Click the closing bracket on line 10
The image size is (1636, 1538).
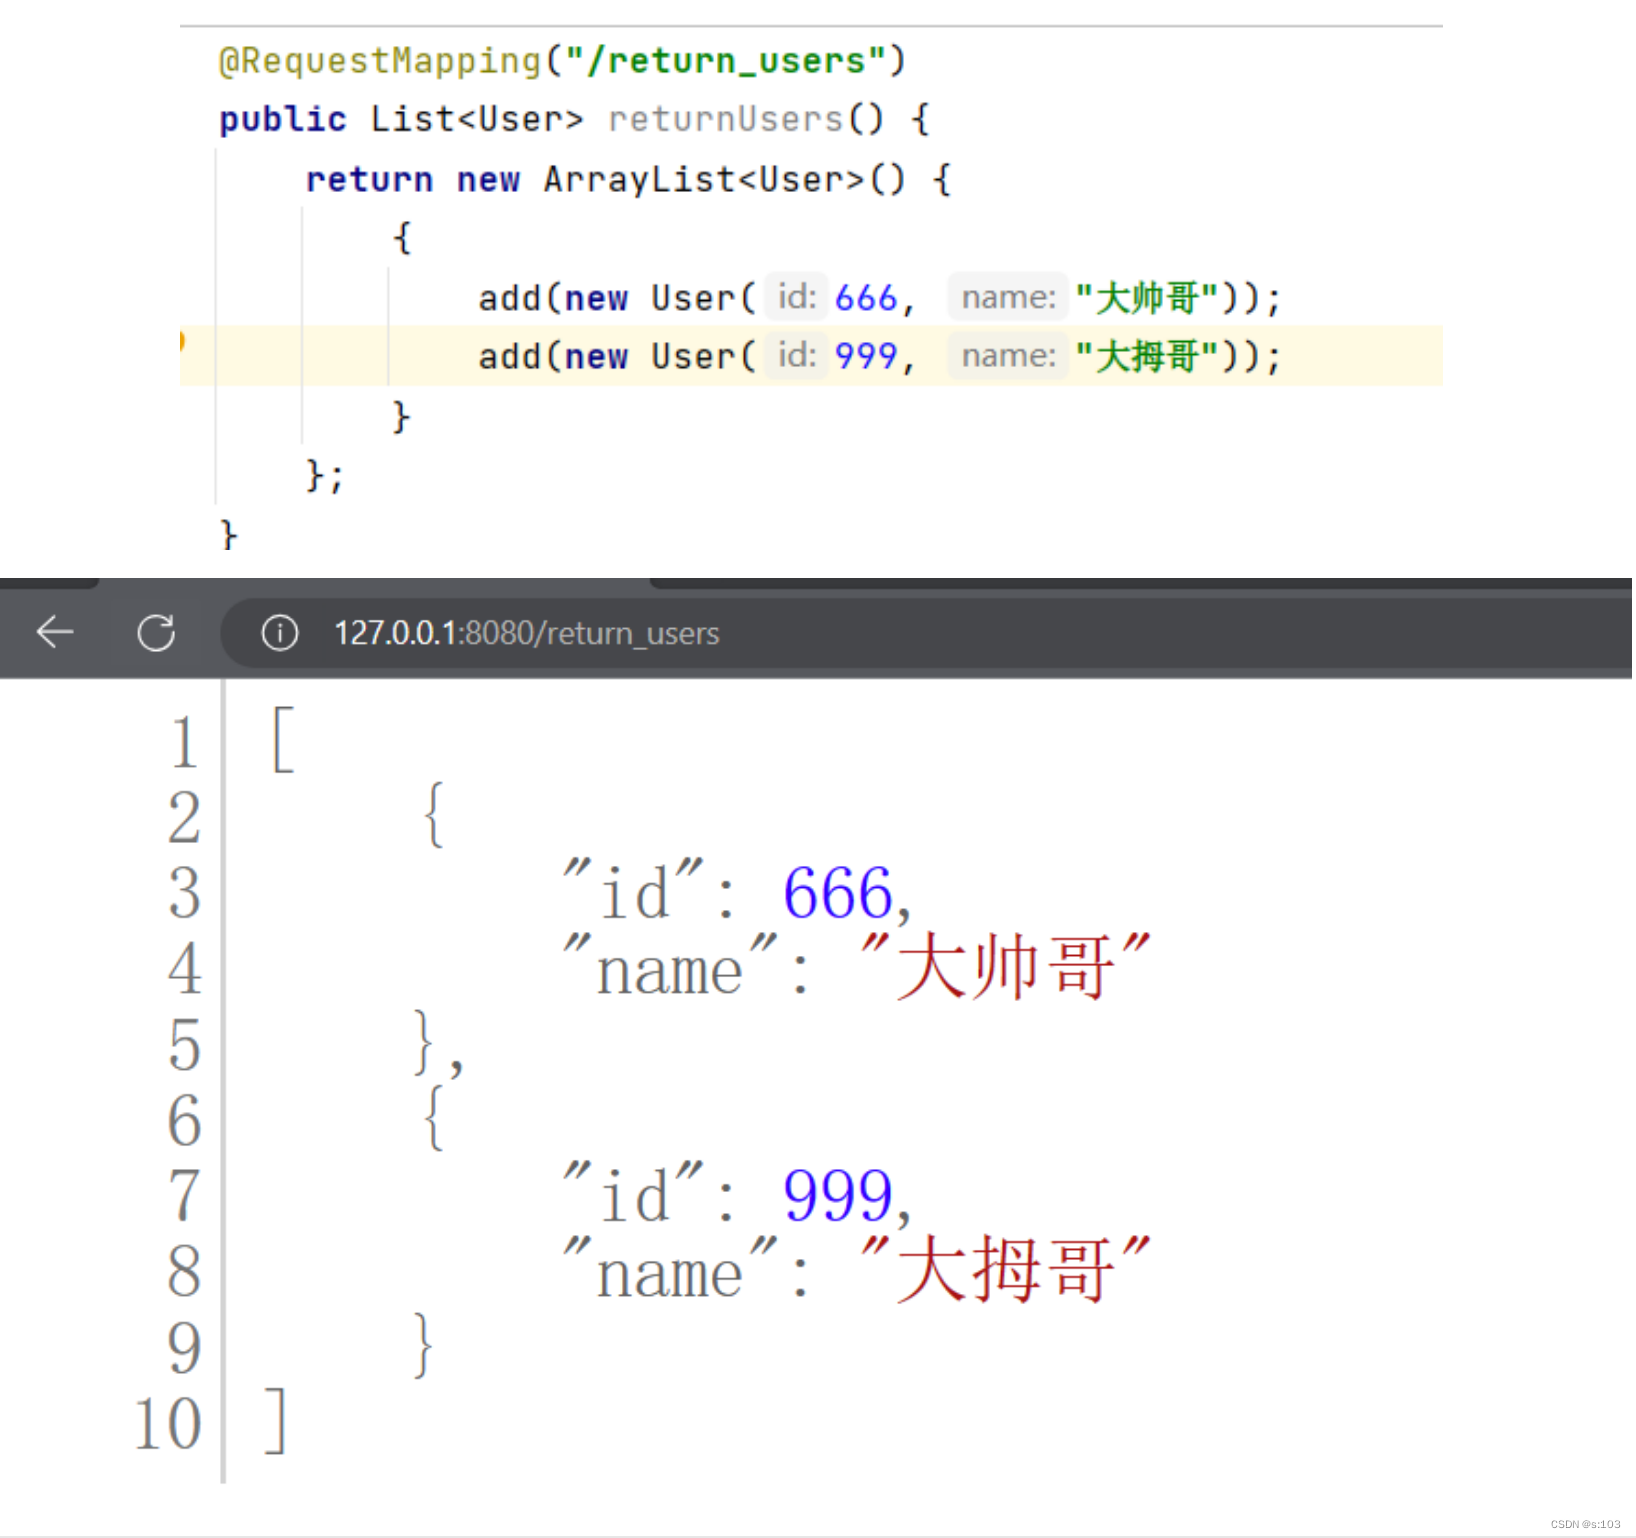(276, 1421)
